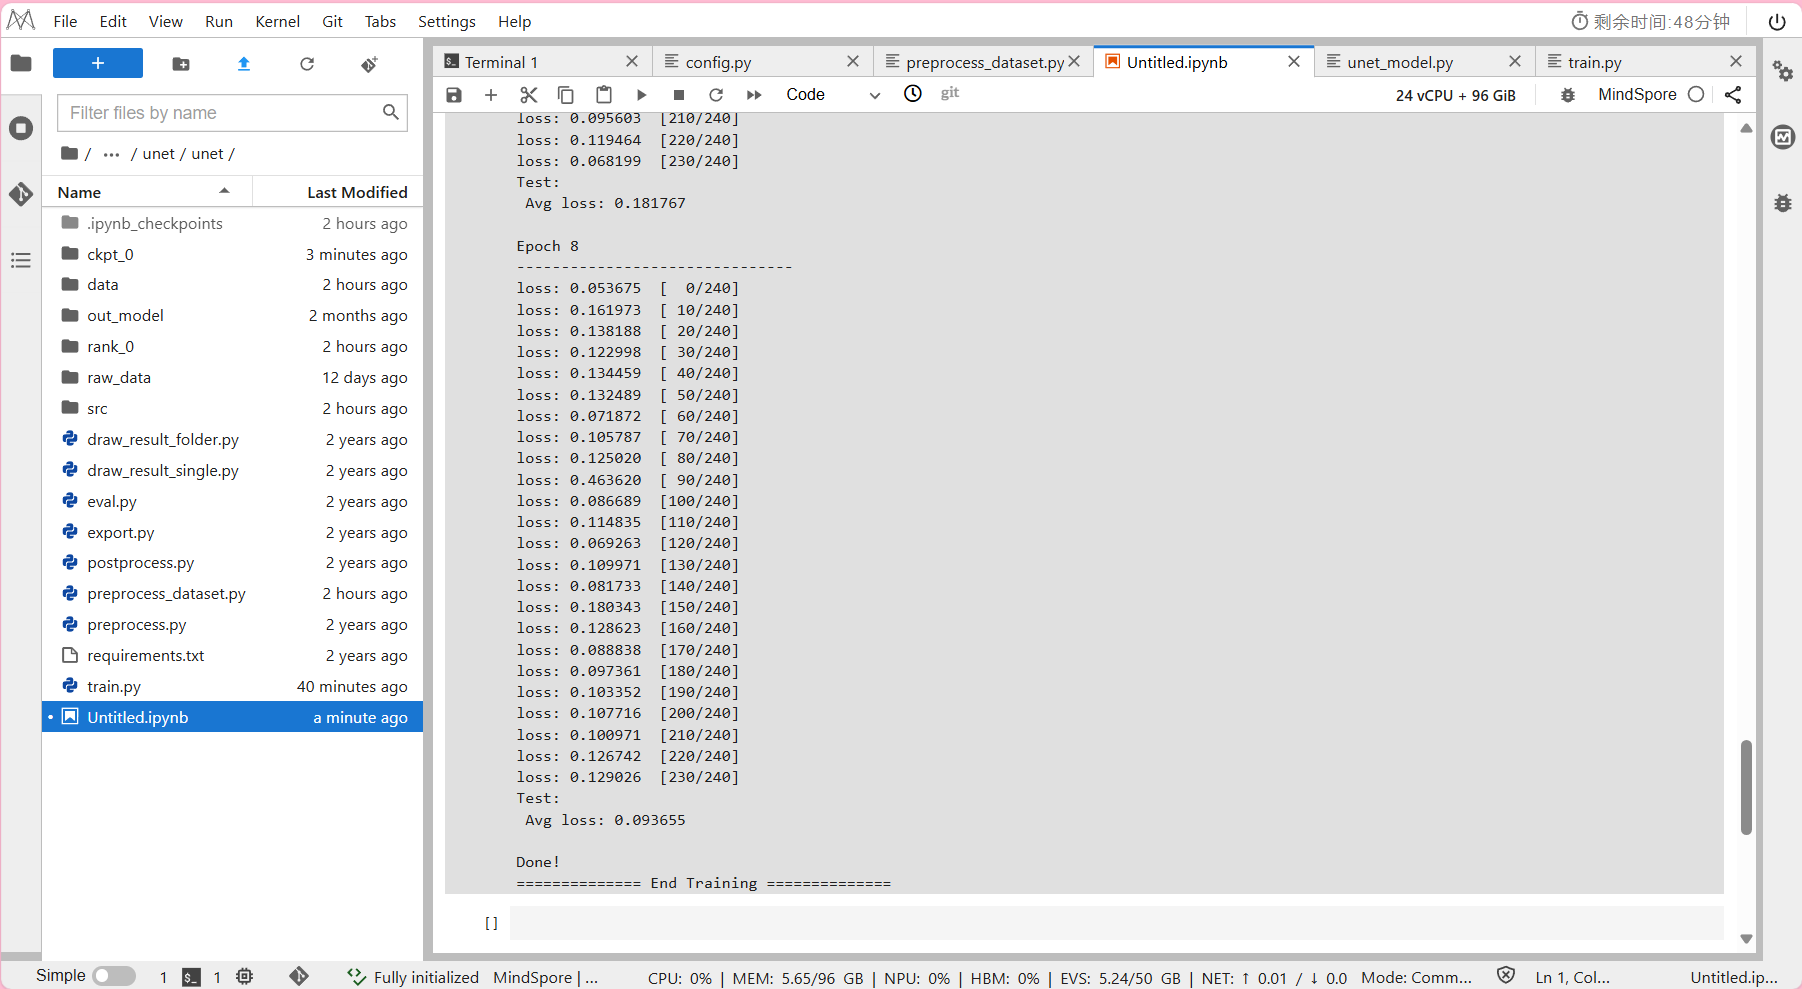The height and width of the screenshot is (989, 1802).
Task: Open the debugger panel on right sidebar
Action: coord(1783,203)
